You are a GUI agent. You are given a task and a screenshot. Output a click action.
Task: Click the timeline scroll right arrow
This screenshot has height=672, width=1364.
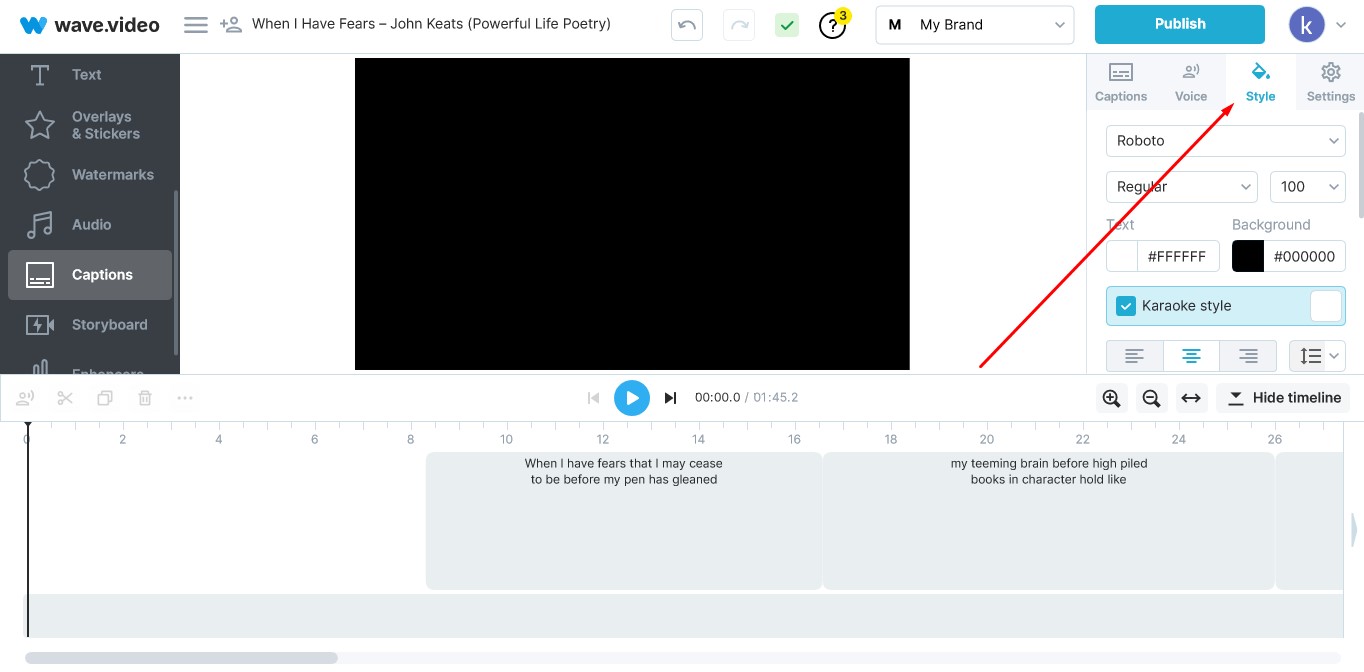click(x=1355, y=530)
